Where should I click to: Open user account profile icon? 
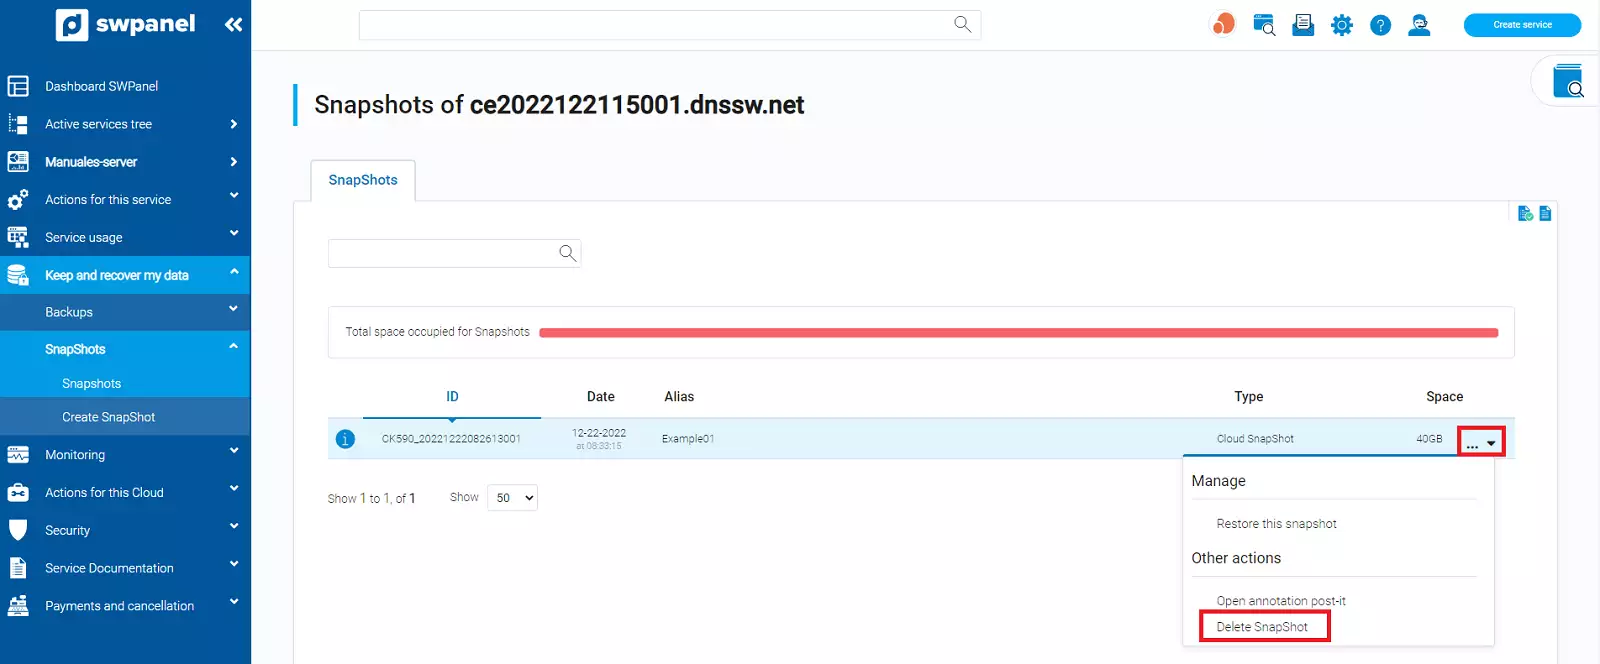[x=1419, y=25]
